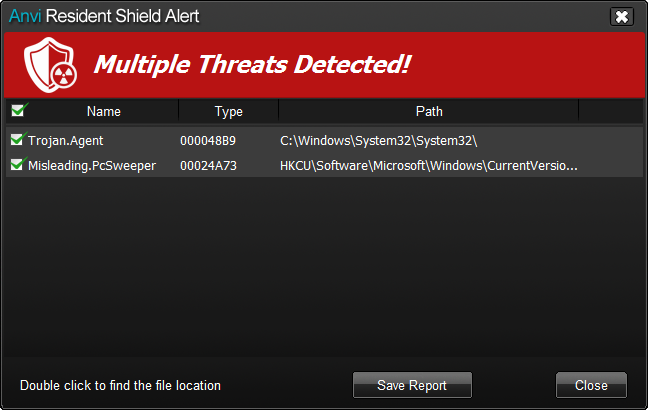
Task: Sort by the Path column header
Action: pos(429,111)
